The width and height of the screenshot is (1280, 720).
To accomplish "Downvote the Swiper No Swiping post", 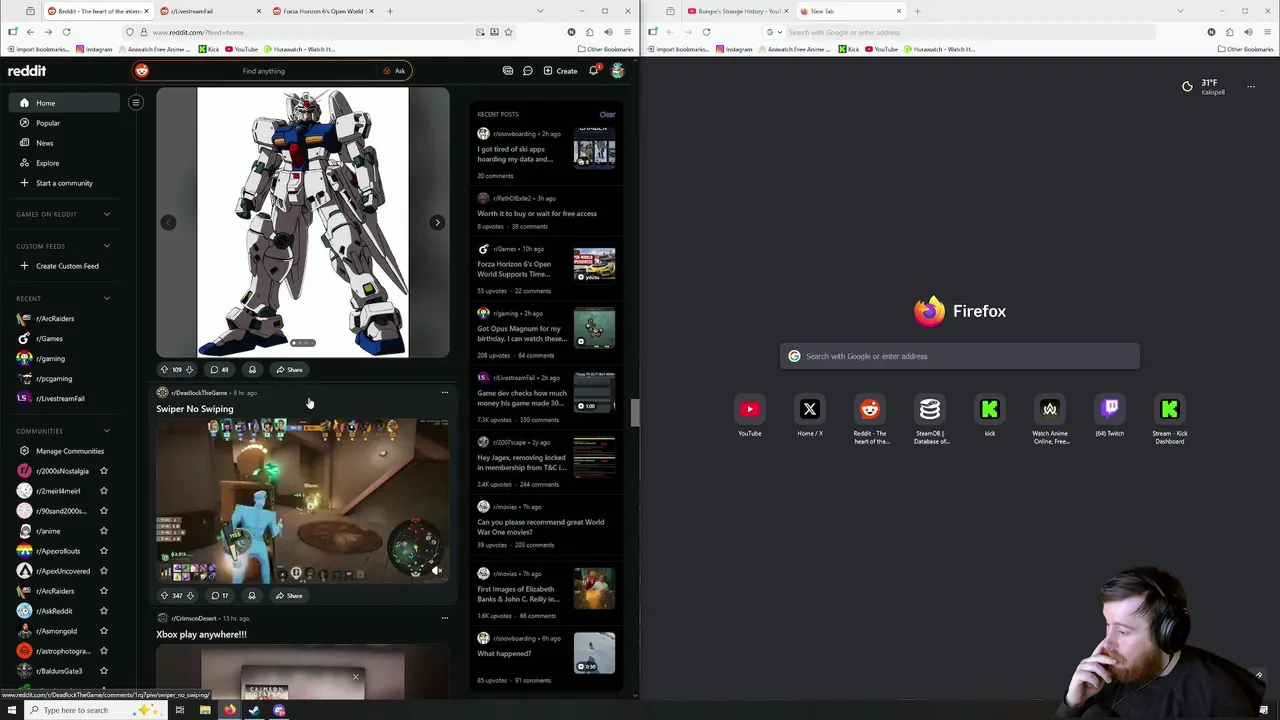I will pos(190,596).
